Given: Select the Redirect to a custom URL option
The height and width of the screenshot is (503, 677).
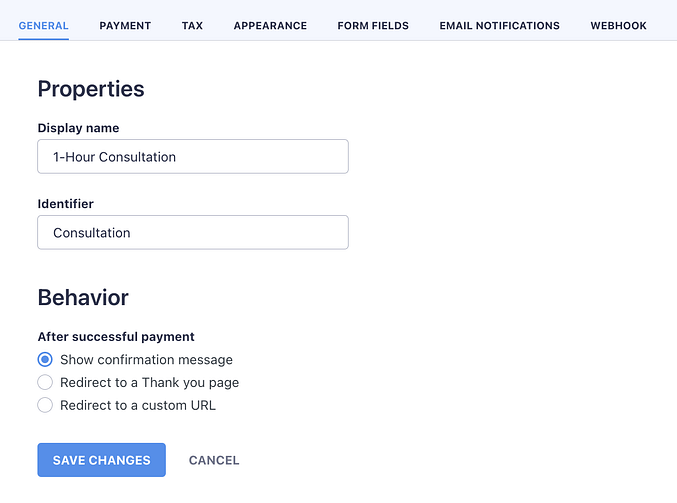Looking at the screenshot, I should [45, 405].
